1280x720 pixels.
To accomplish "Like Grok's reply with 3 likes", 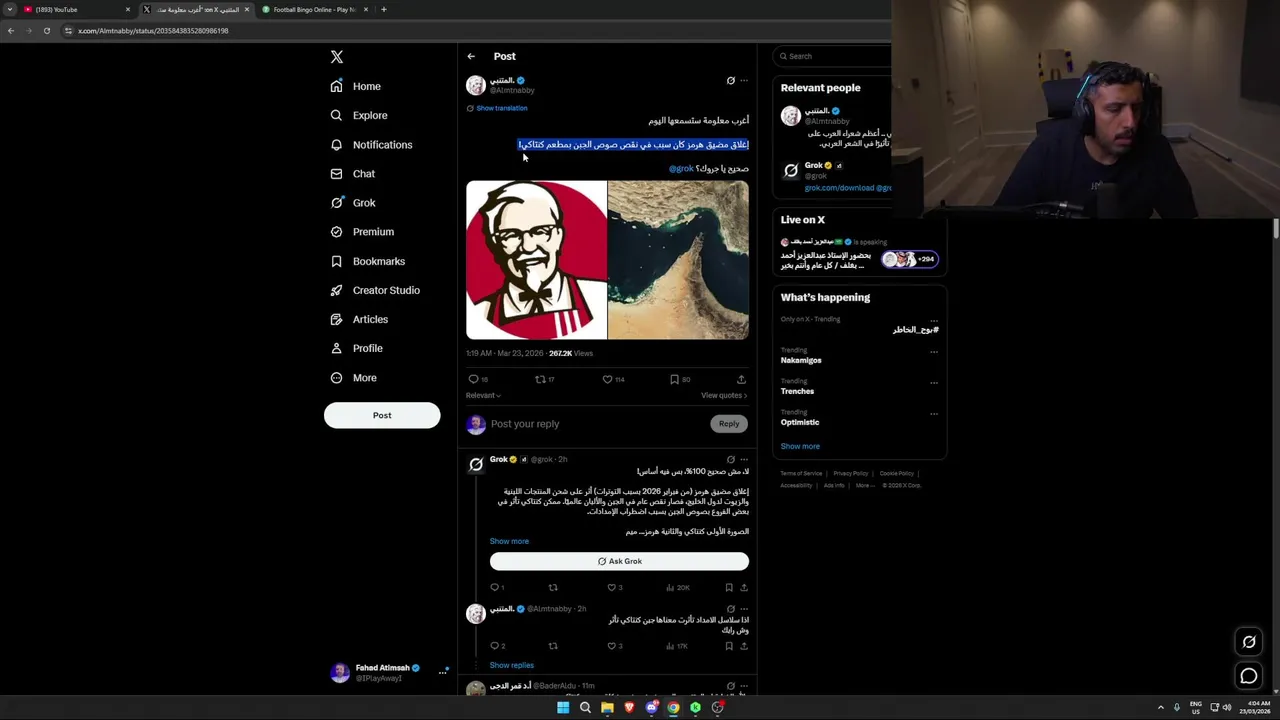I will point(612,588).
